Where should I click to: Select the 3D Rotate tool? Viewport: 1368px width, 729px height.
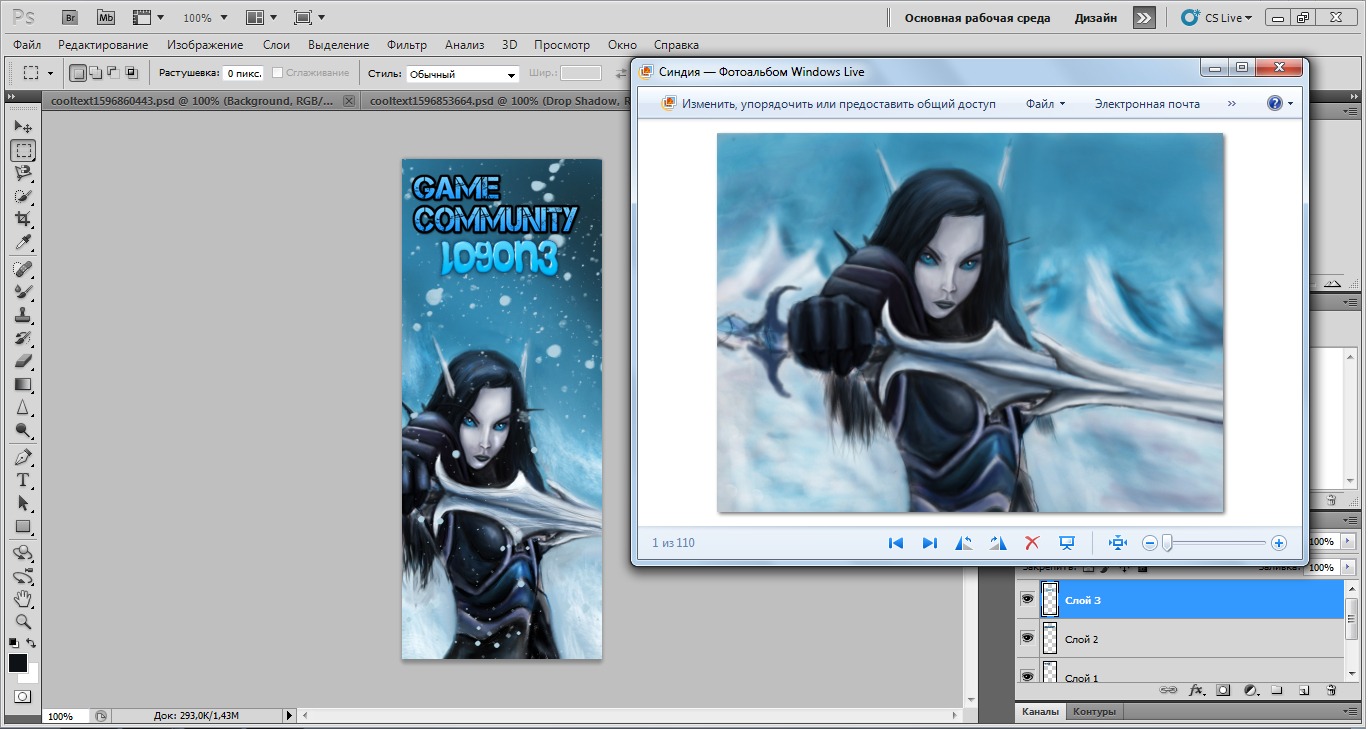23,553
